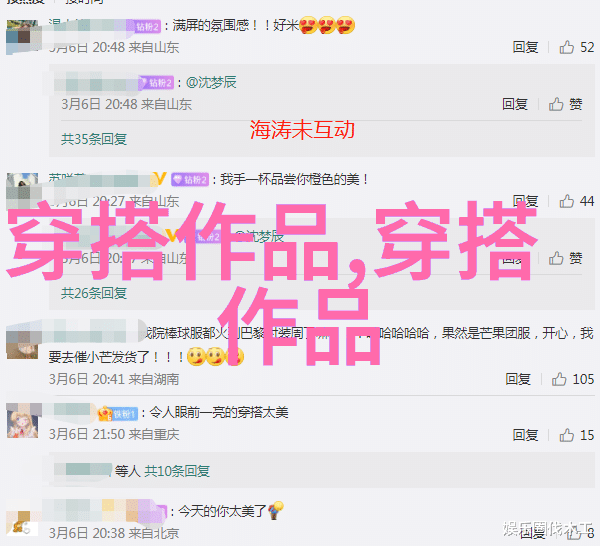Open avatar of first commenter from 山东
The height and width of the screenshot is (546, 600).
(x=23, y=36)
